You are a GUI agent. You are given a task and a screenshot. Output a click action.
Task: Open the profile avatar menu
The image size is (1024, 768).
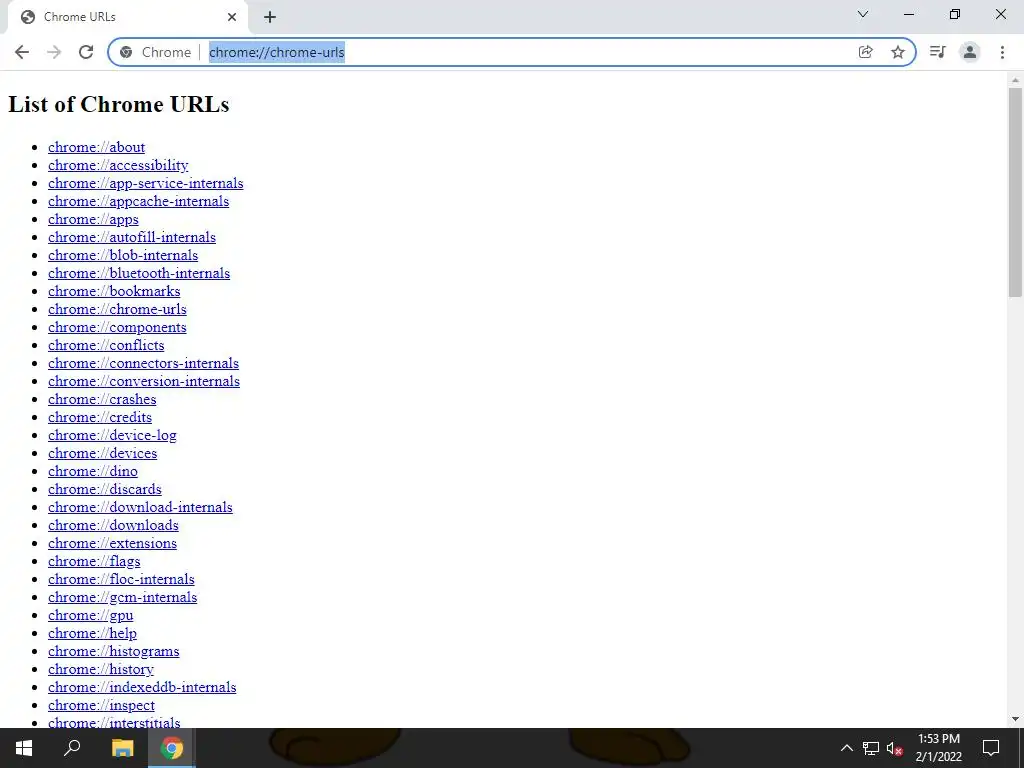[970, 52]
